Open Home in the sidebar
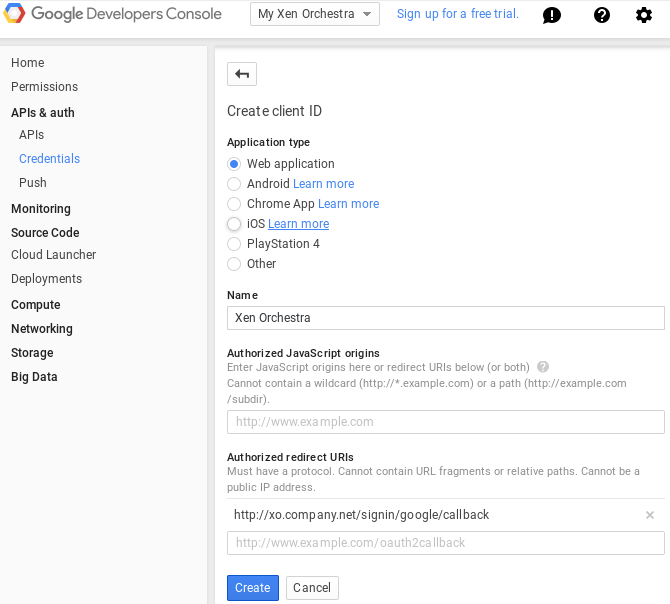This screenshot has width=670, height=604. [28, 63]
